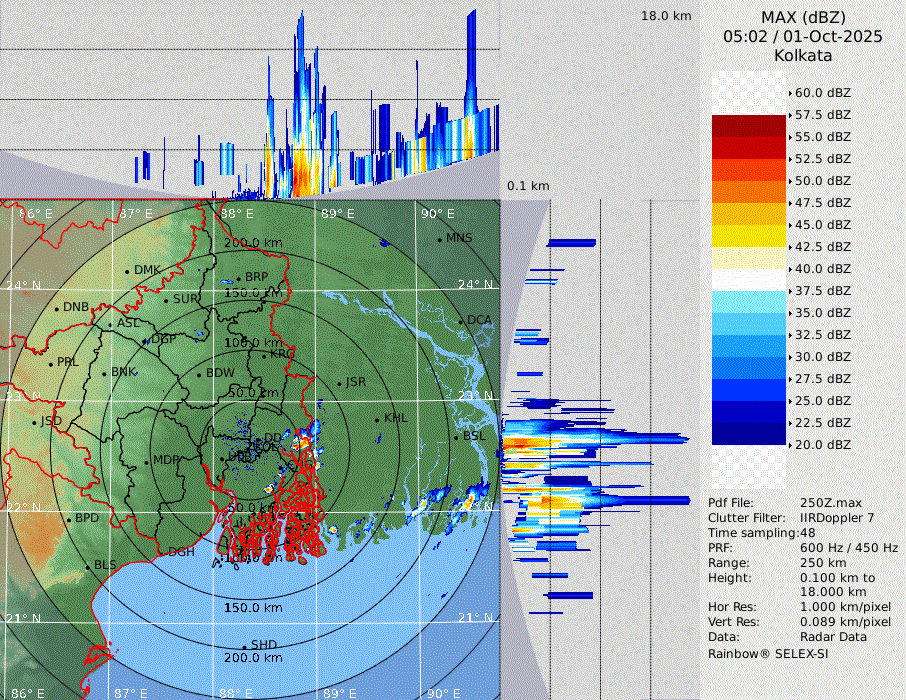Click the dark red swatch below 57.5 dBZ
Viewport: 906px width, 700px height.
click(x=748, y=126)
